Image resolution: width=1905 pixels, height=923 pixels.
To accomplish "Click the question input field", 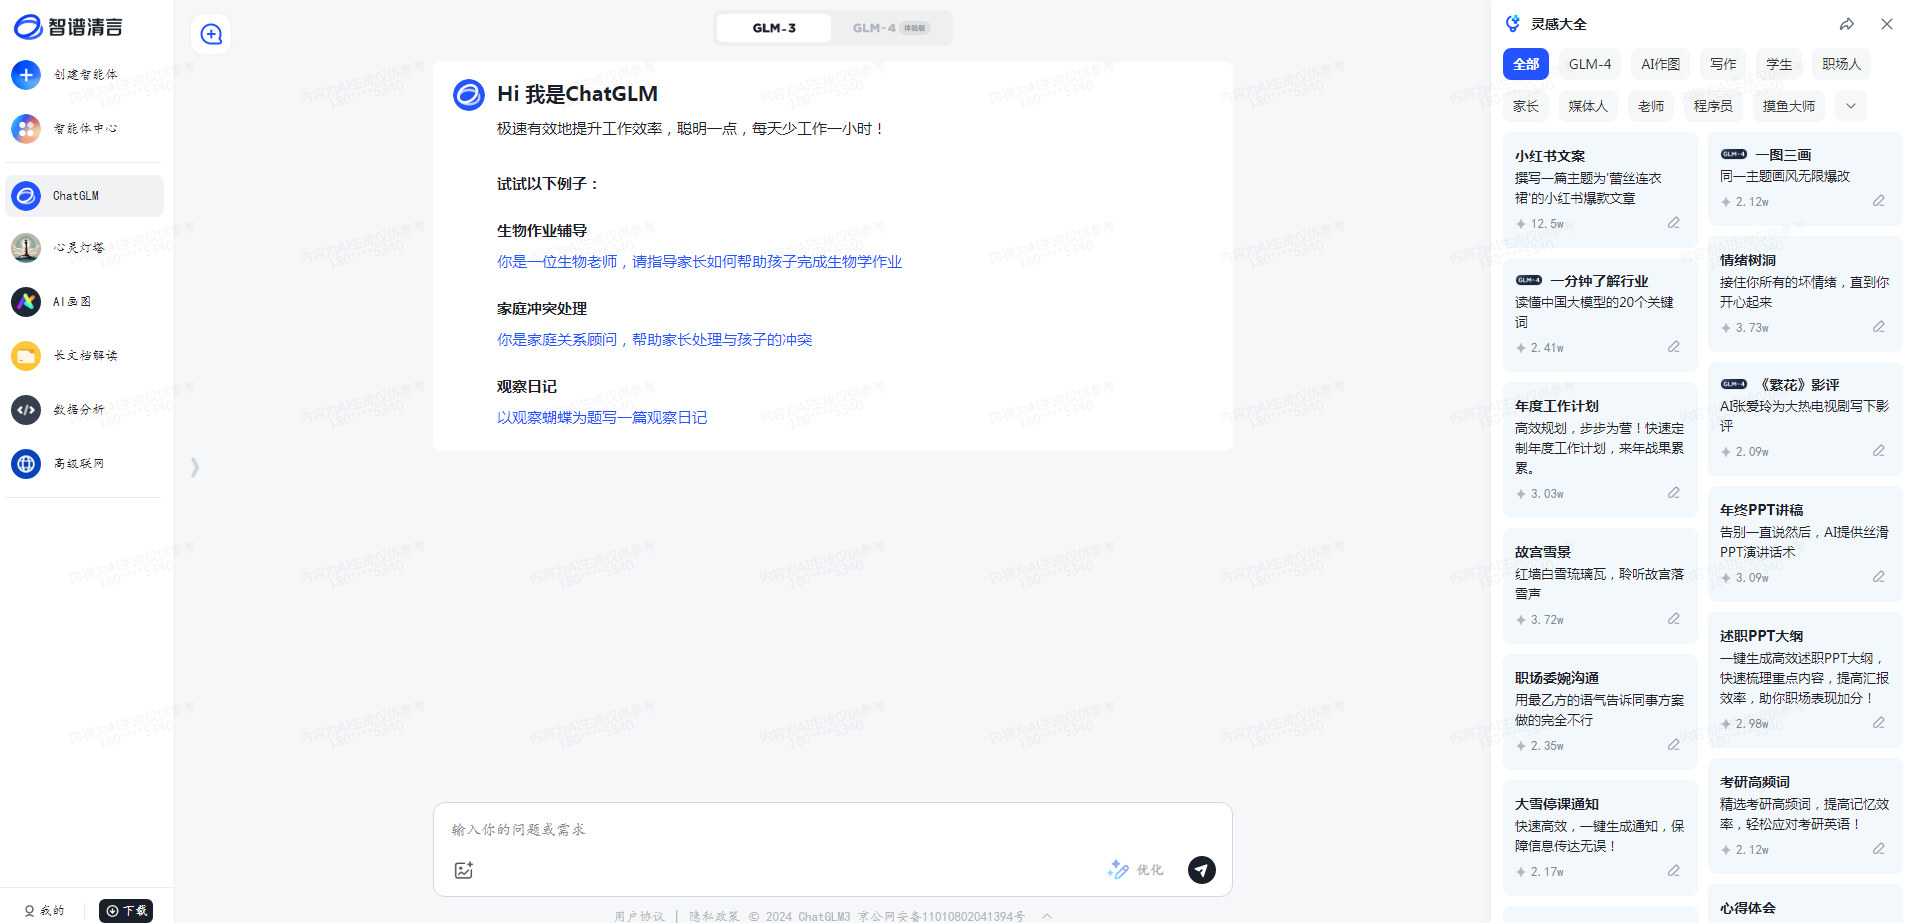I will 832,829.
